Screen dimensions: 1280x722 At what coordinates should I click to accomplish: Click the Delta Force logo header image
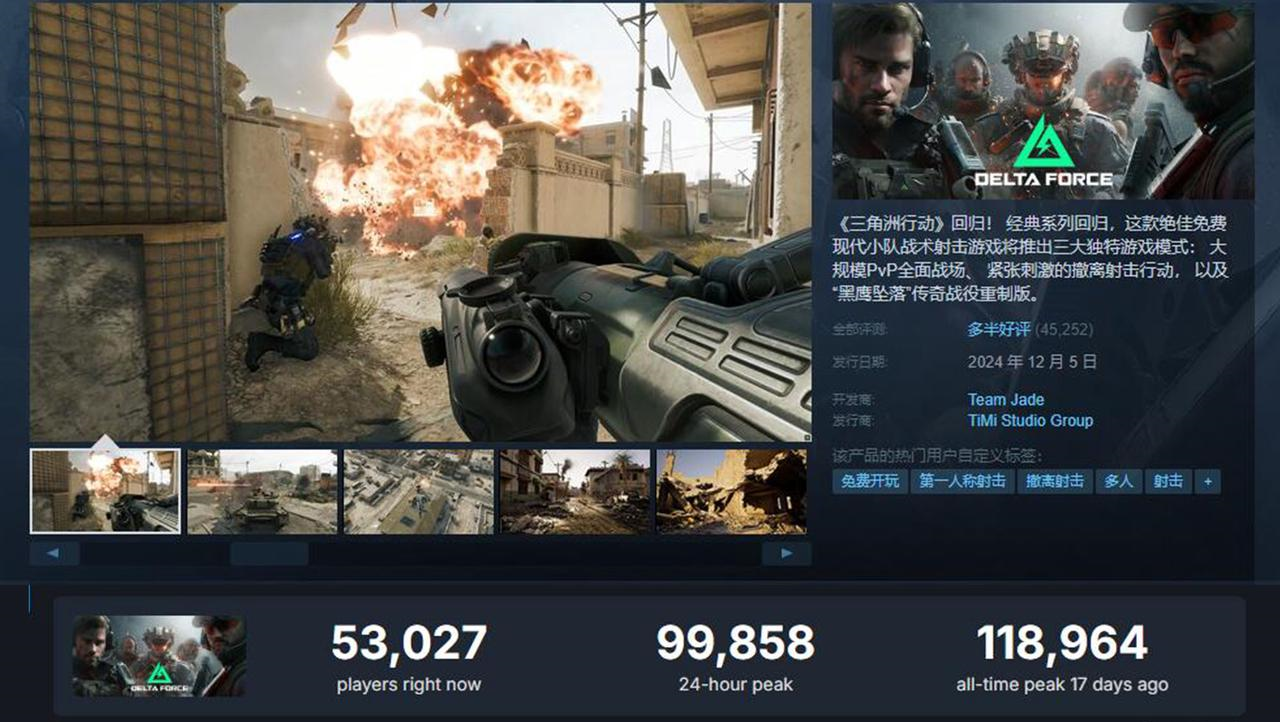click(x=1043, y=101)
